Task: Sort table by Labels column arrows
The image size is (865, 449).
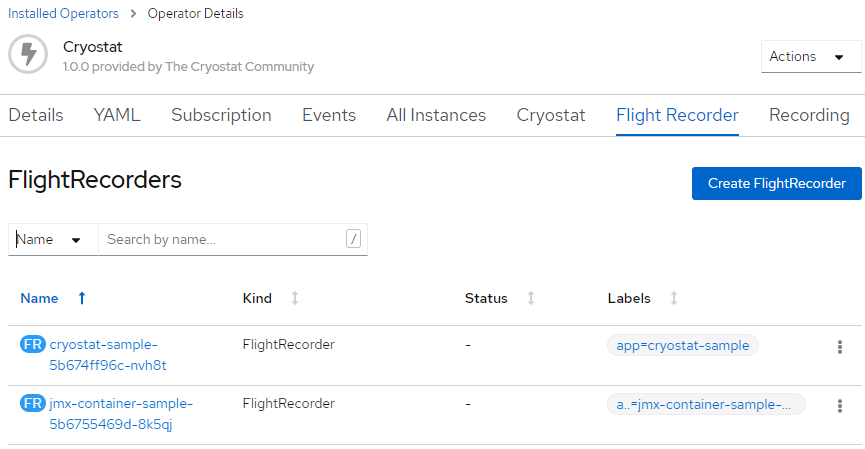Action: tap(674, 298)
